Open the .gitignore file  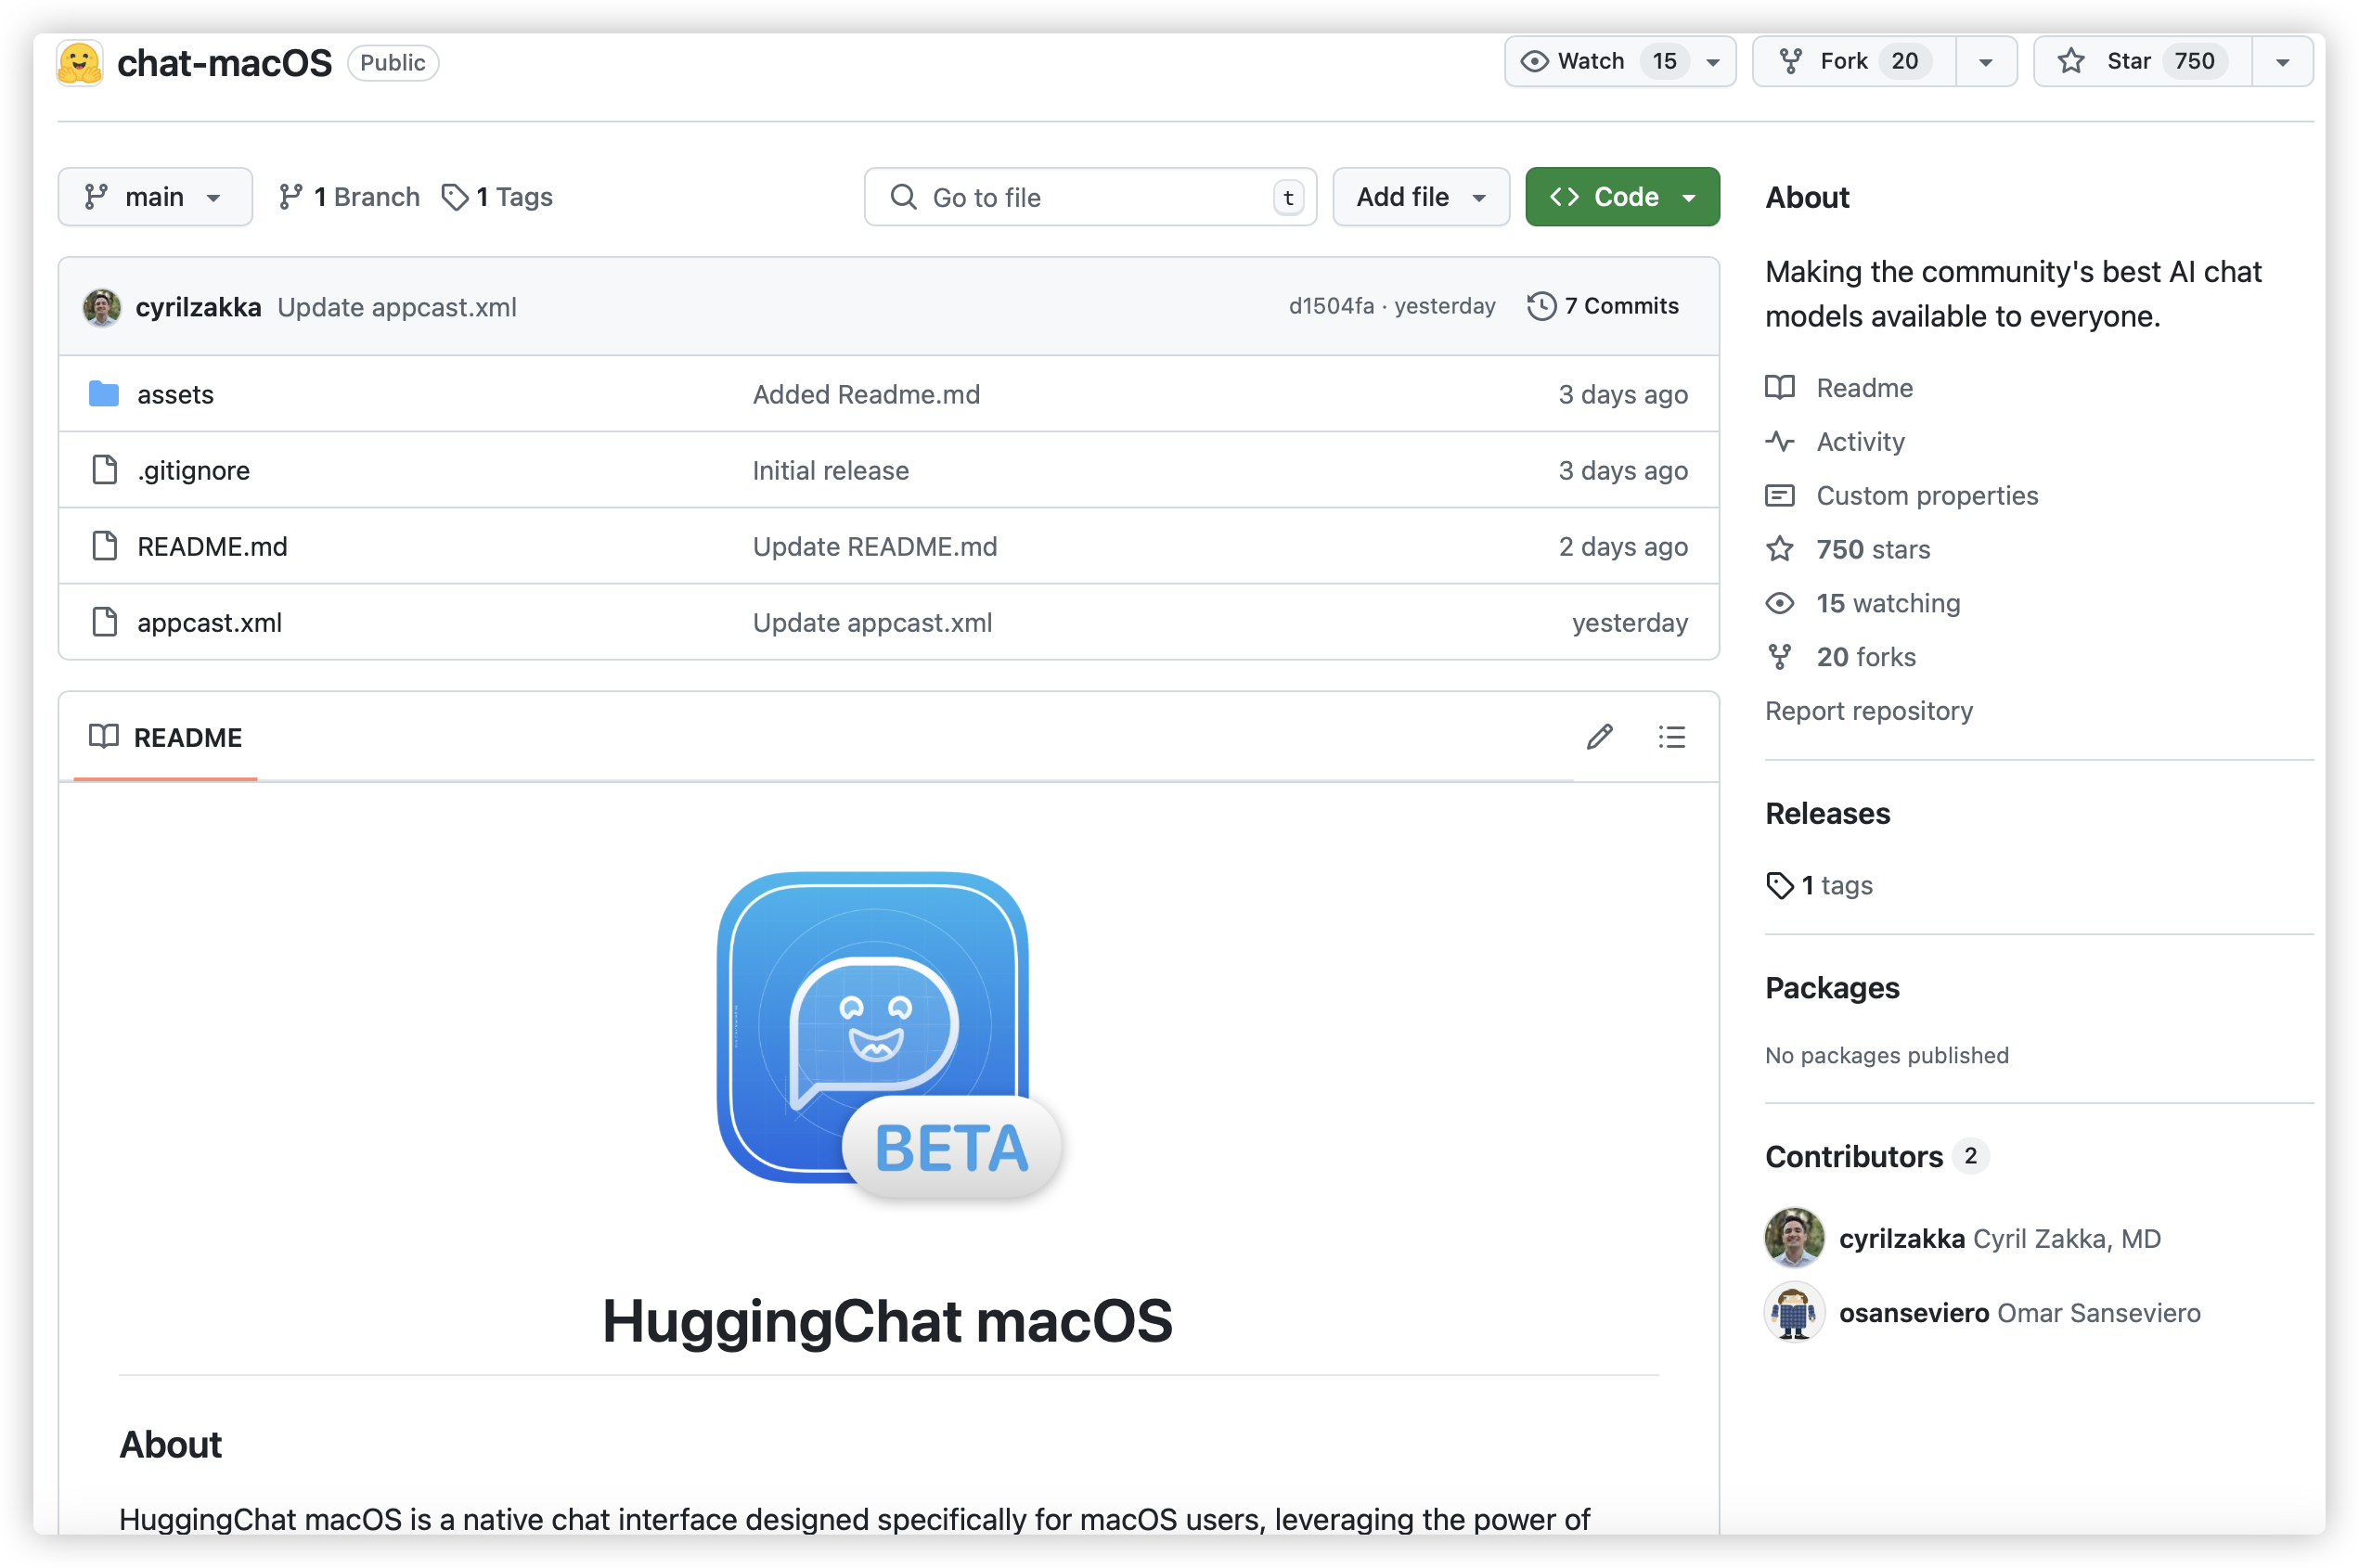(x=193, y=470)
